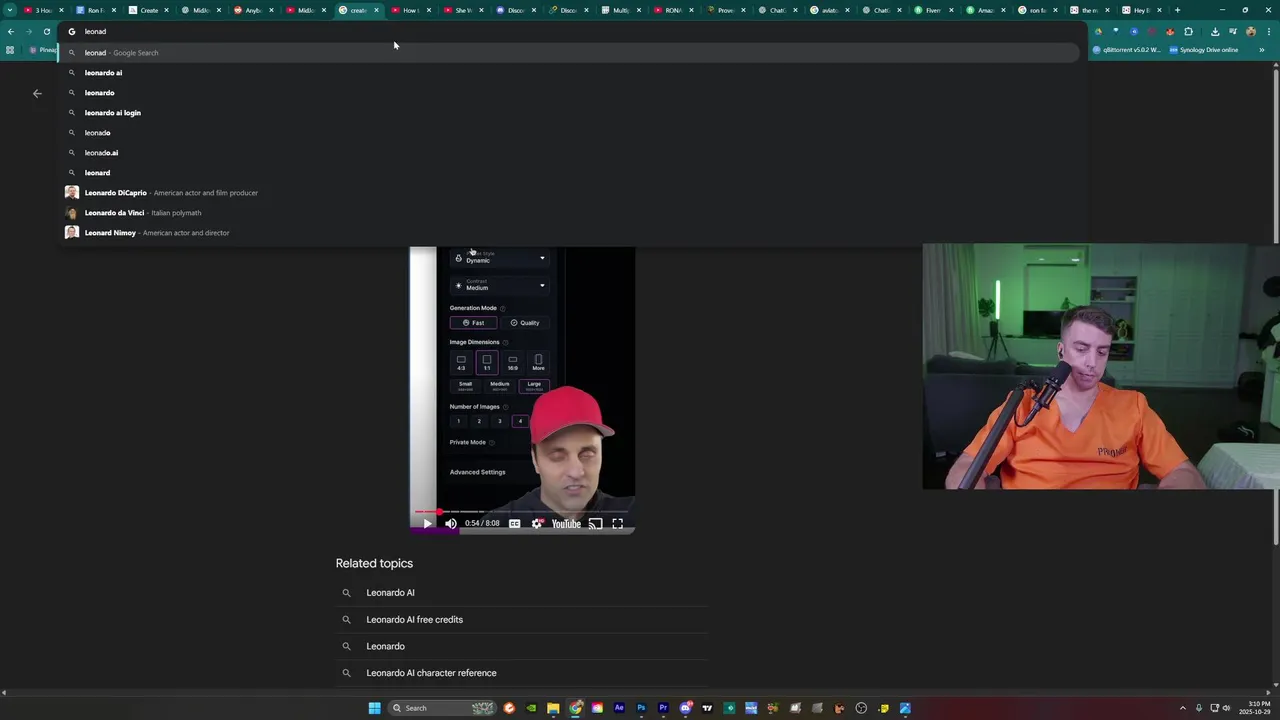
Task: Select 'leonad - Google Search' suggestion
Action: pyautogui.click(x=570, y=52)
